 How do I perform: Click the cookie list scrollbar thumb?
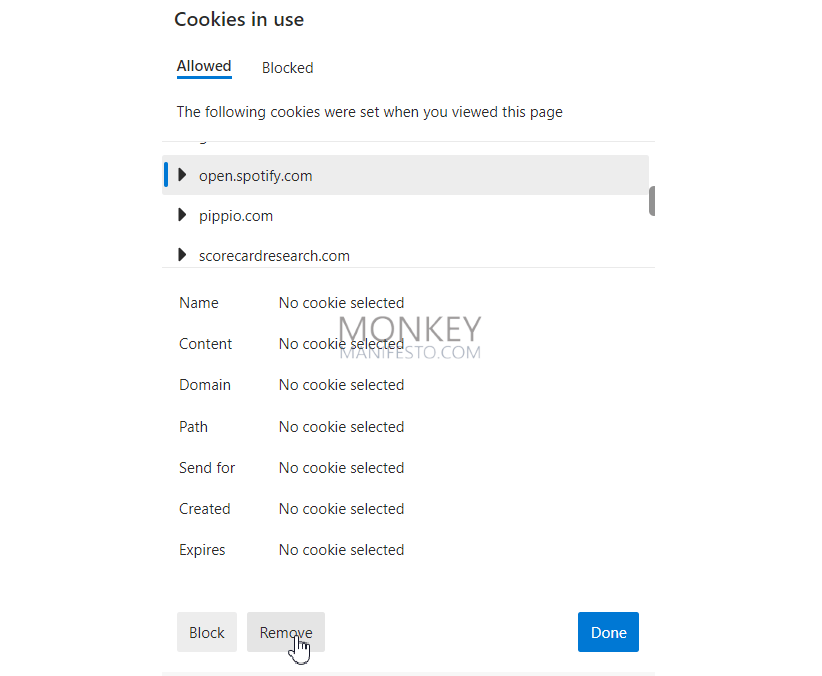point(652,201)
